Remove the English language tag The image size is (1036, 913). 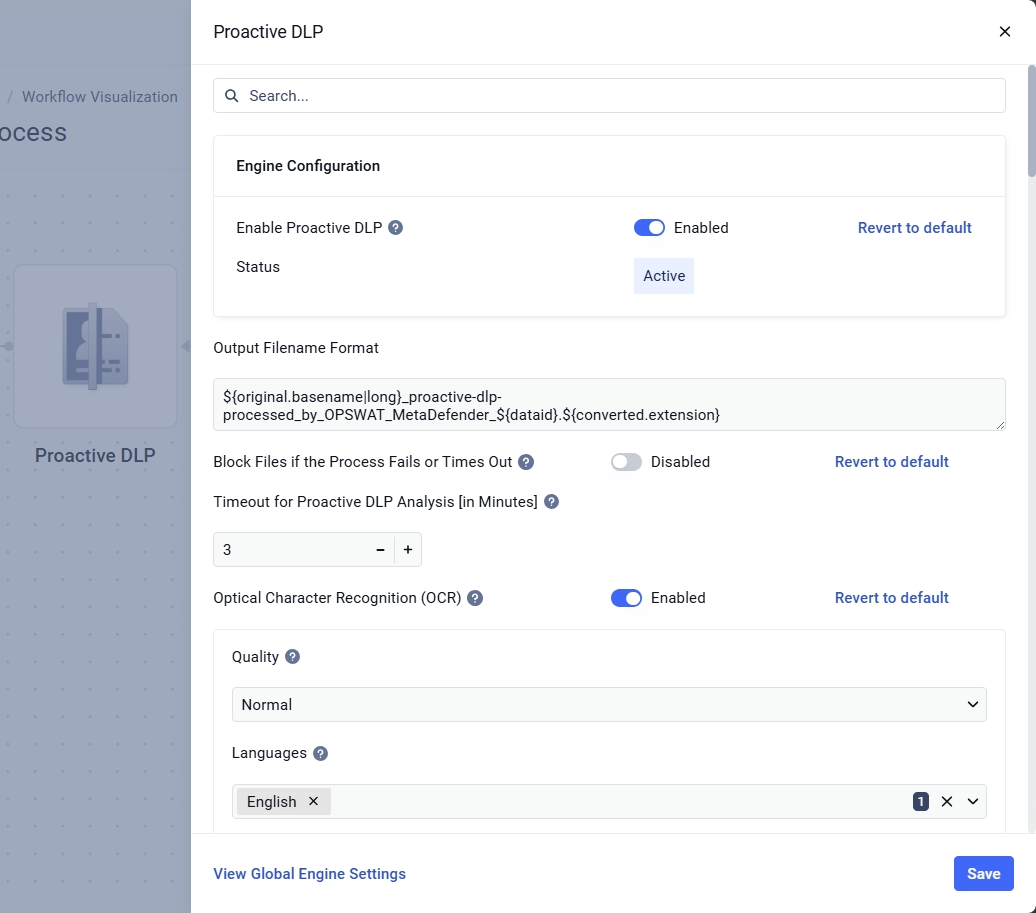[x=313, y=801]
